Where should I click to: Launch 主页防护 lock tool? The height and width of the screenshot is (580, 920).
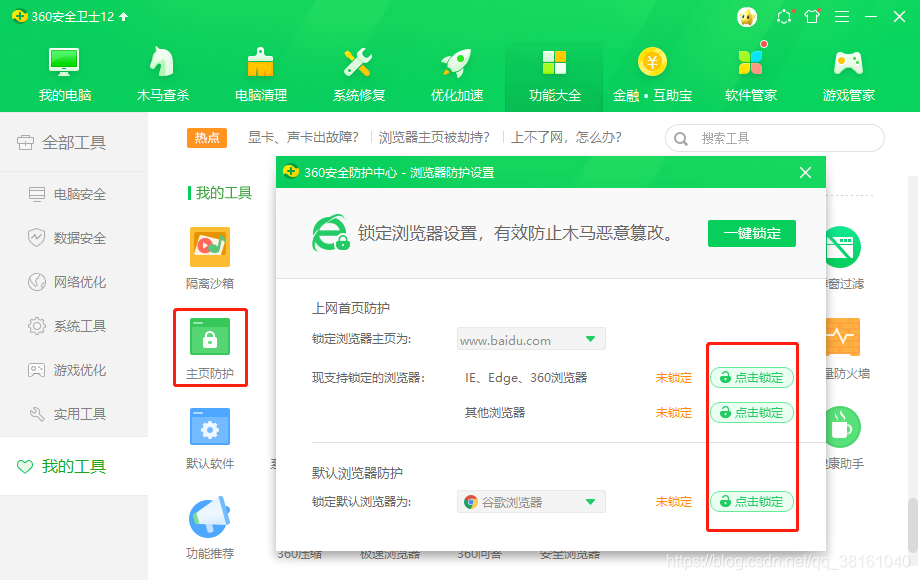coord(209,348)
